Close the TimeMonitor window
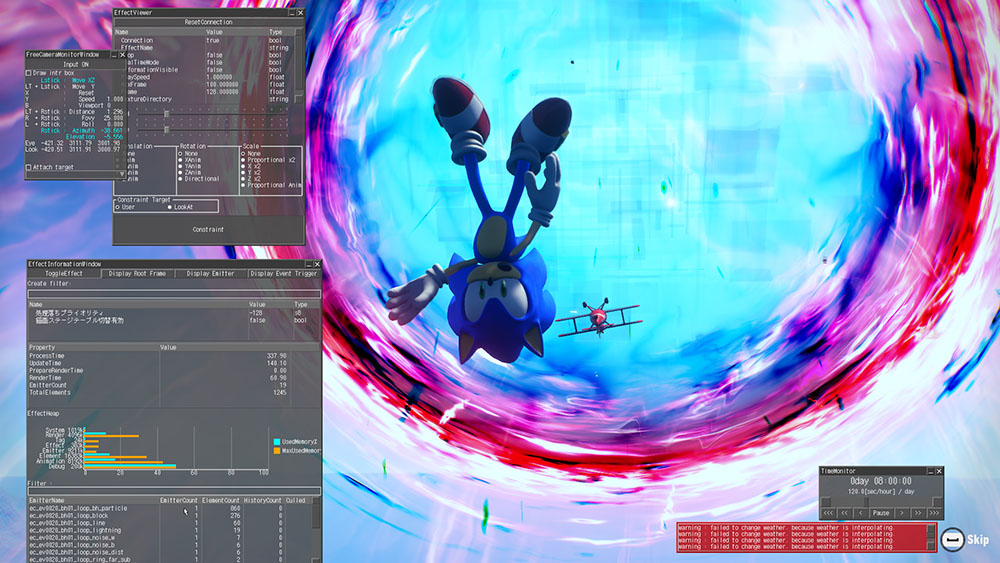Viewport: 1000px width, 563px height. 937,470
